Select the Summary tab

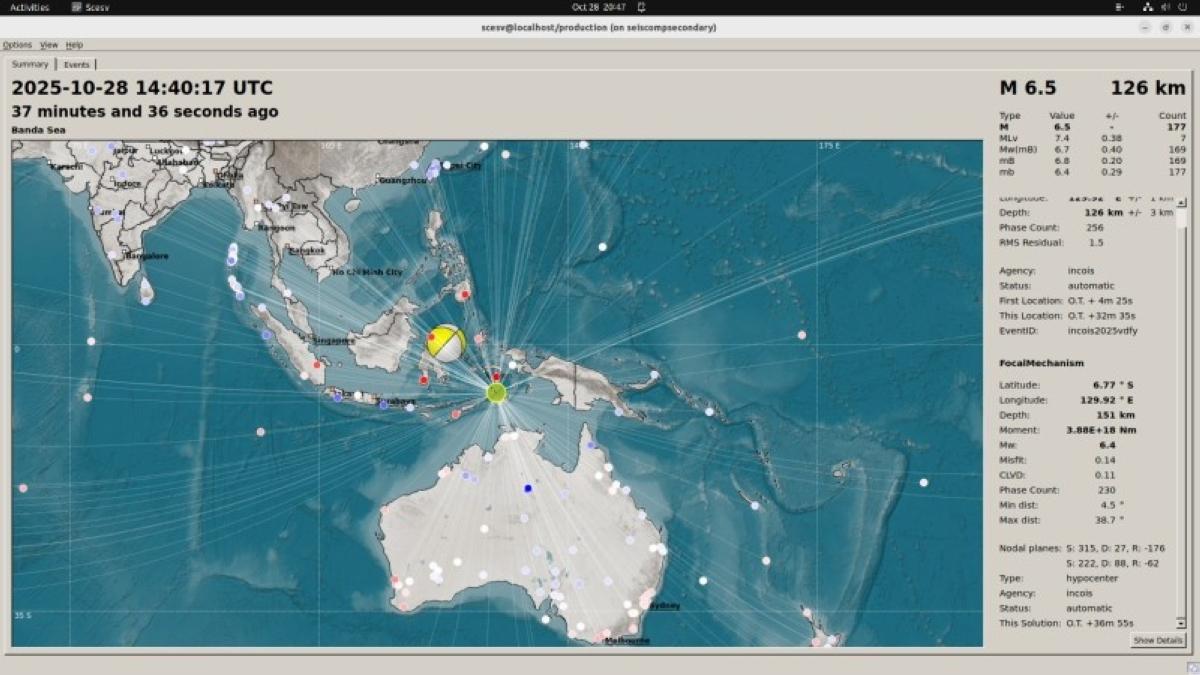click(30, 64)
